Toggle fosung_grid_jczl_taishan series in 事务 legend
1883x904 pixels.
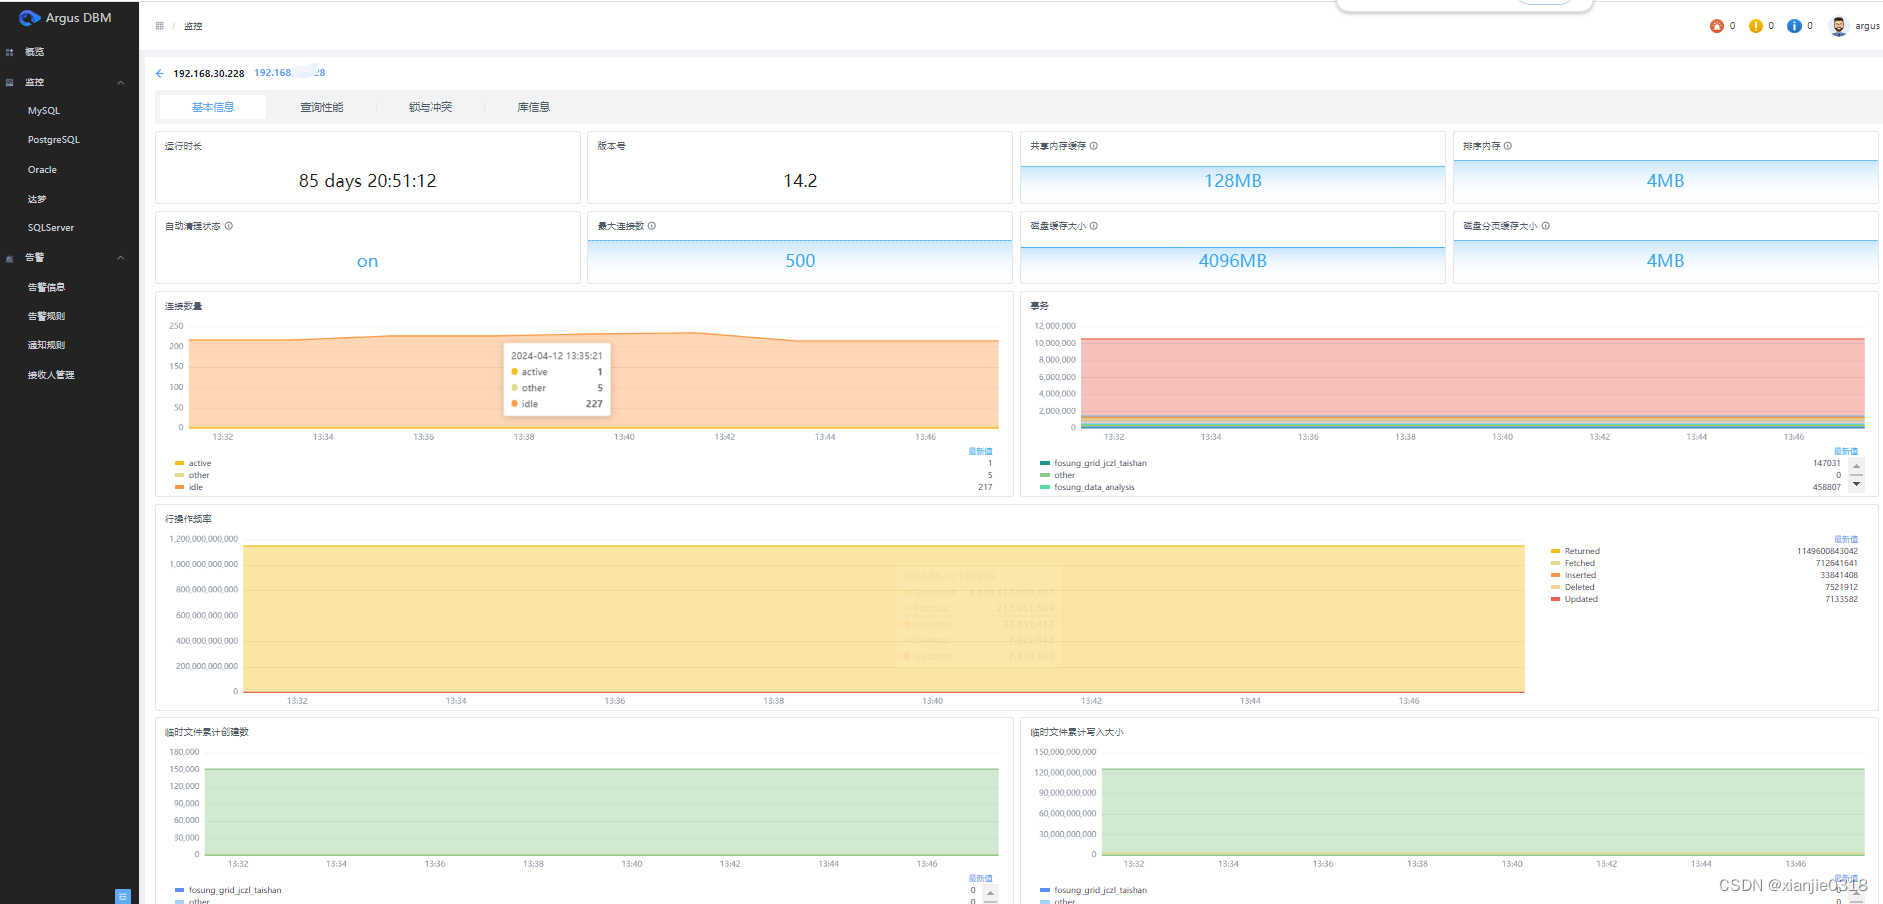(x=1093, y=463)
